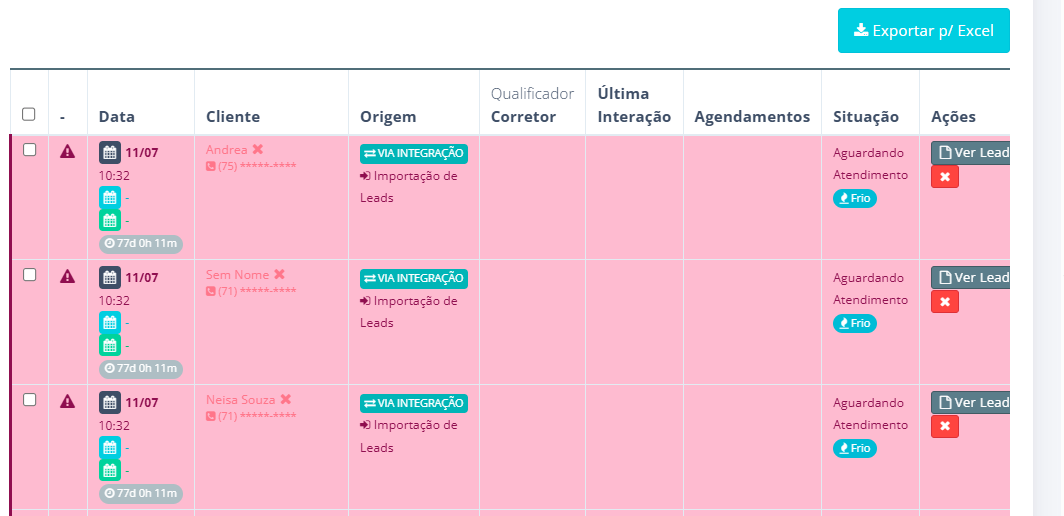This screenshot has width=1064, height=516.
Task: Click the red X beside the name Andrea
Action: click(258, 149)
